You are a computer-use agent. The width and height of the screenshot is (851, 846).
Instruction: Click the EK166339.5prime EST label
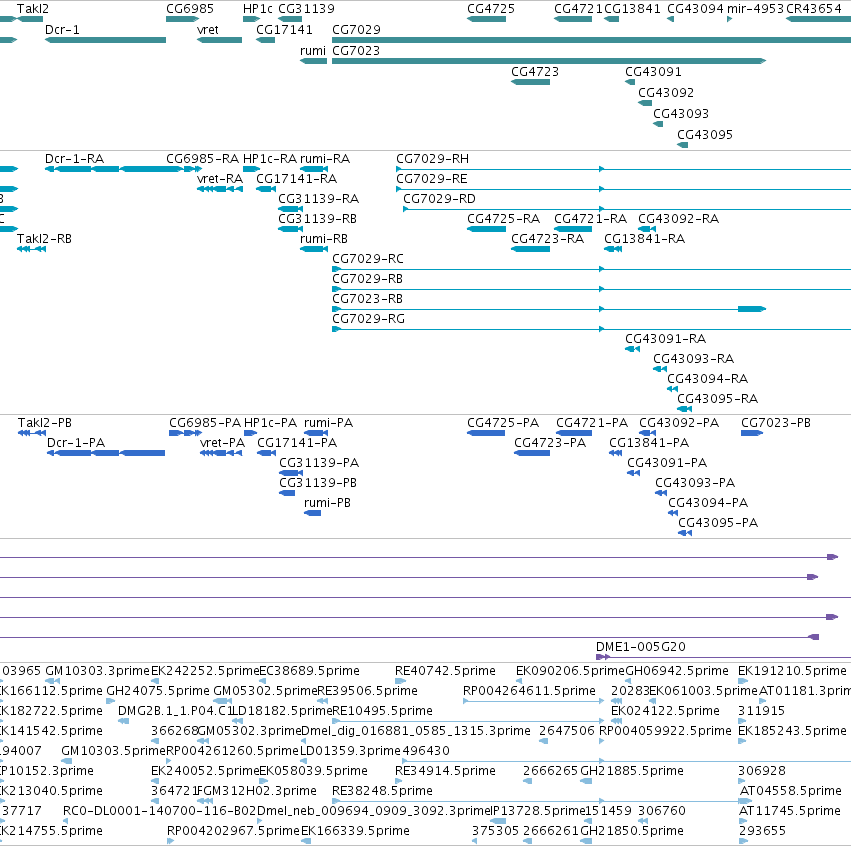click(x=355, y=831)
